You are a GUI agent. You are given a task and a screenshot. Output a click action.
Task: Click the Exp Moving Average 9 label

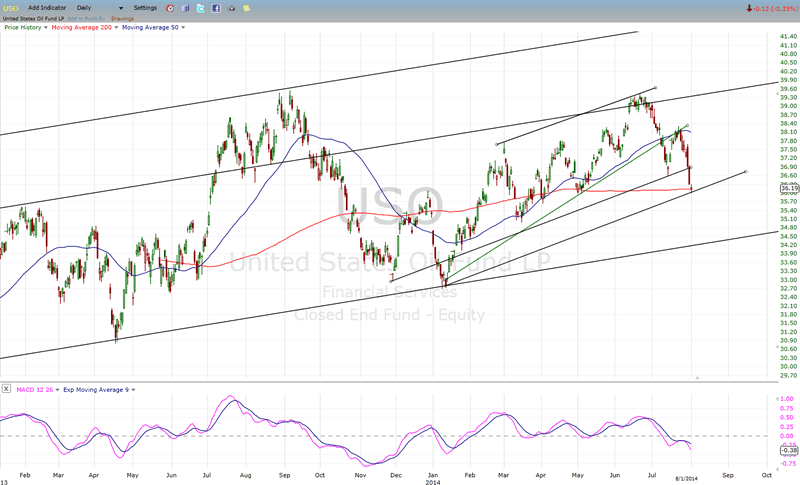pos(96,390)
